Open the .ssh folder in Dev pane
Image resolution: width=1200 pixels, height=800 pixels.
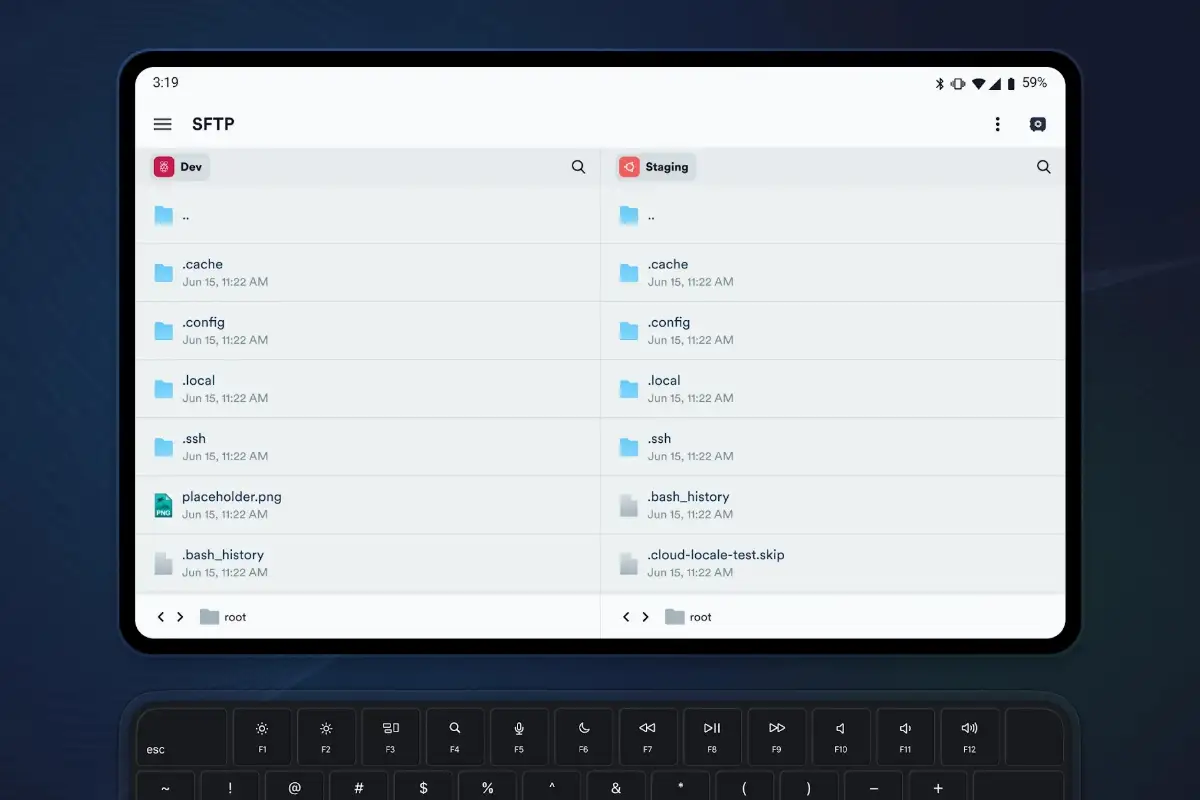(368, 447)
